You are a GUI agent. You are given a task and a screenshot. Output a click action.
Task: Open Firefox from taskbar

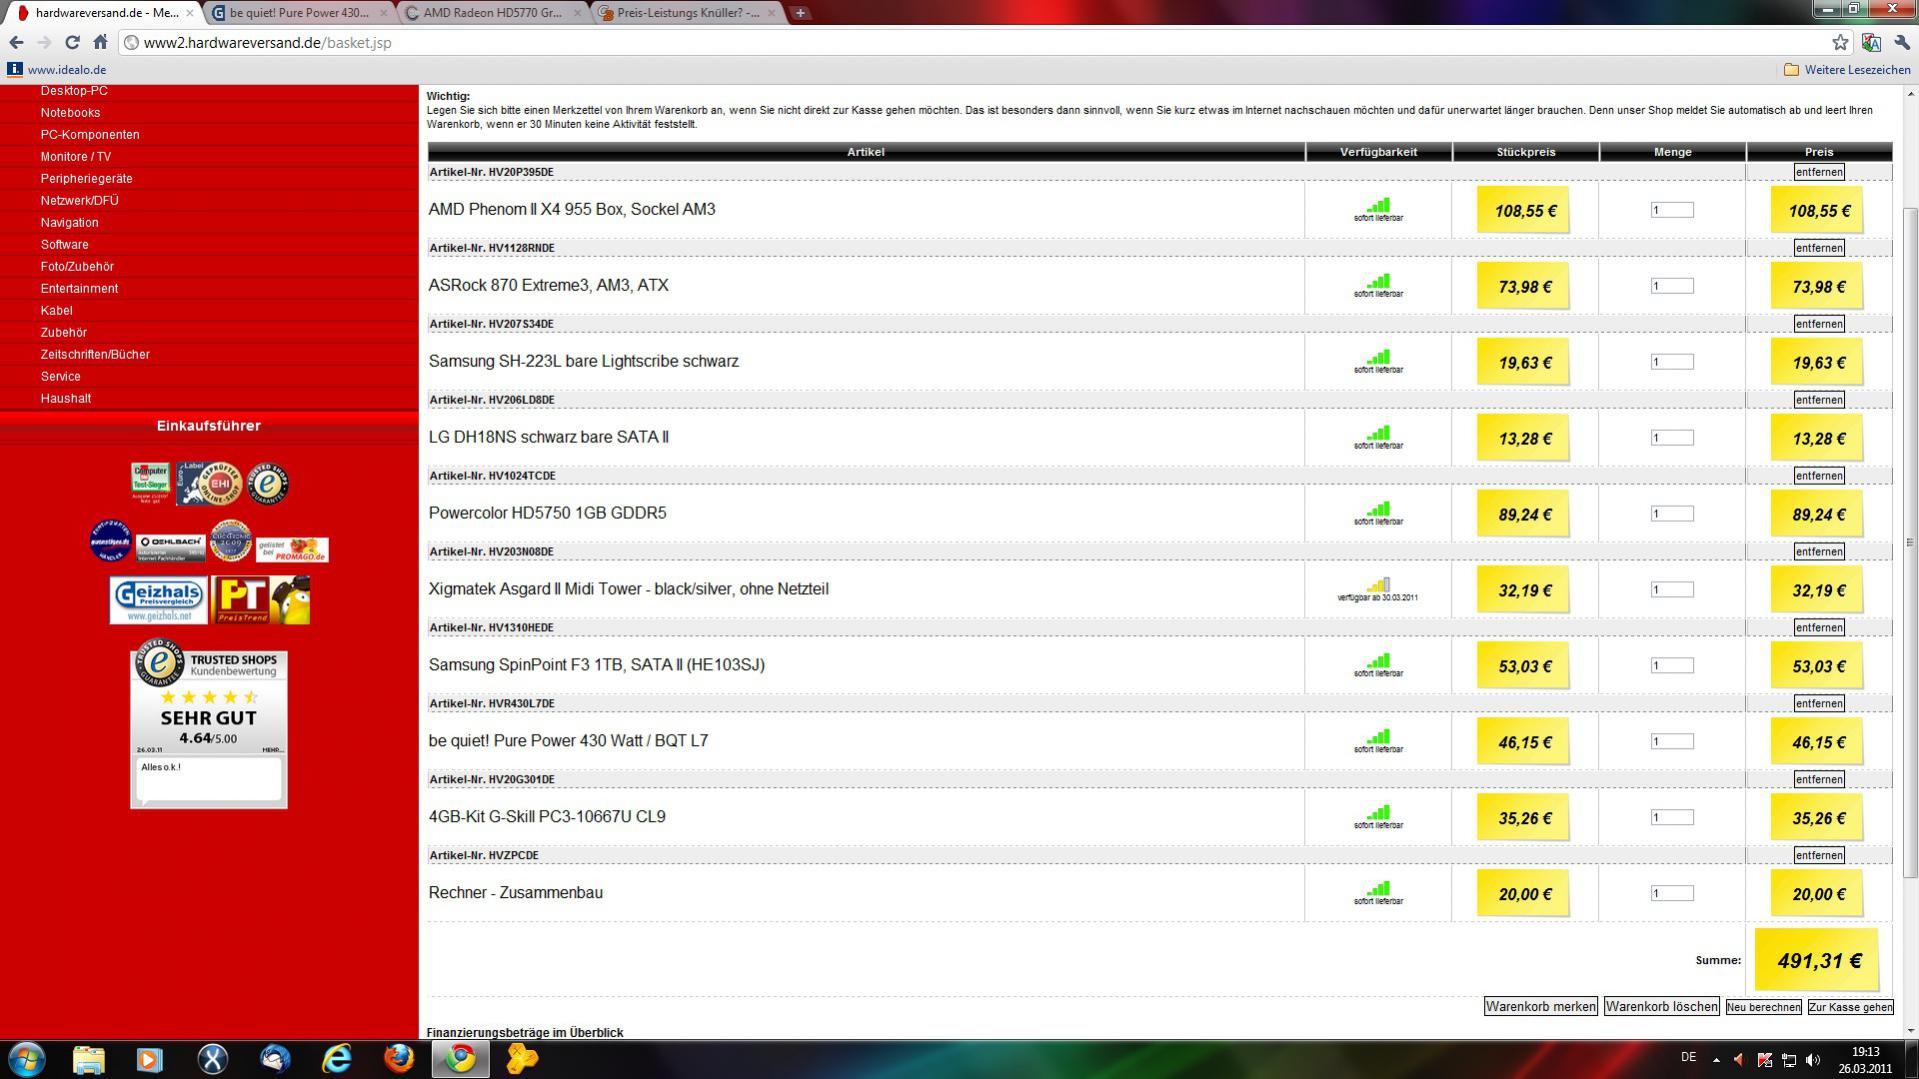click(399, 1059)
